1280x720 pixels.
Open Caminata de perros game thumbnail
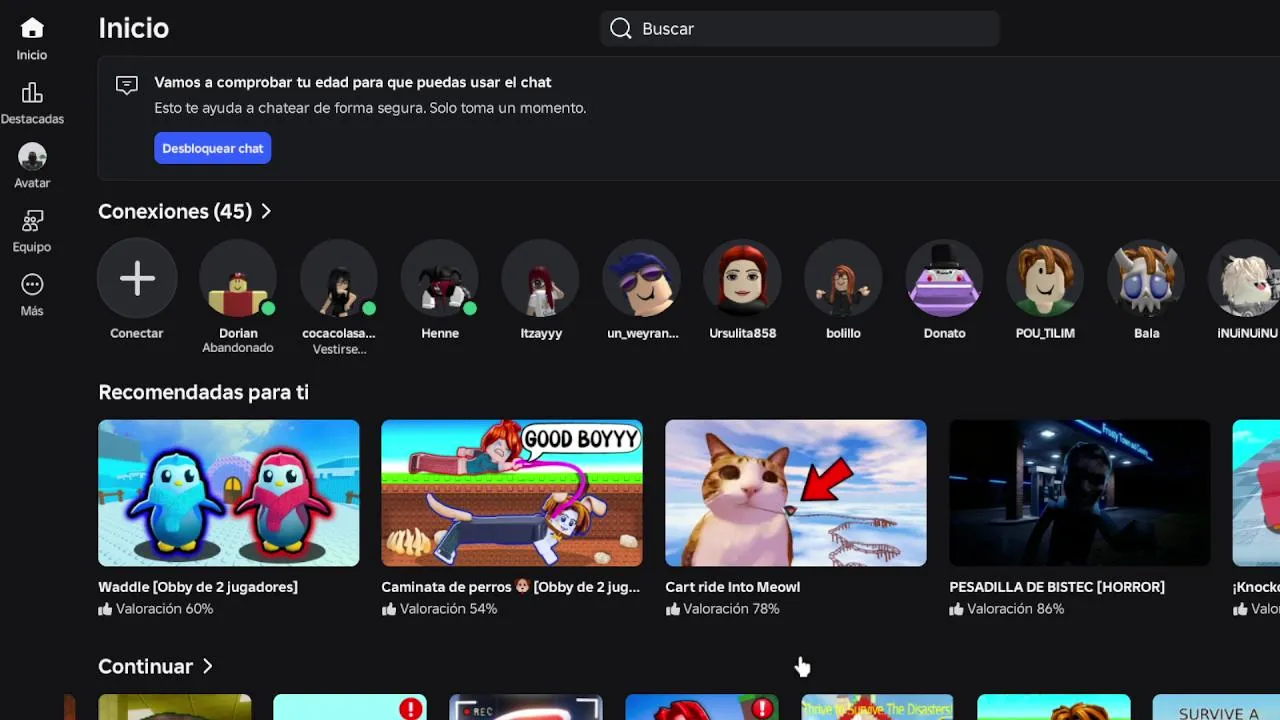(x=512, y=493)
